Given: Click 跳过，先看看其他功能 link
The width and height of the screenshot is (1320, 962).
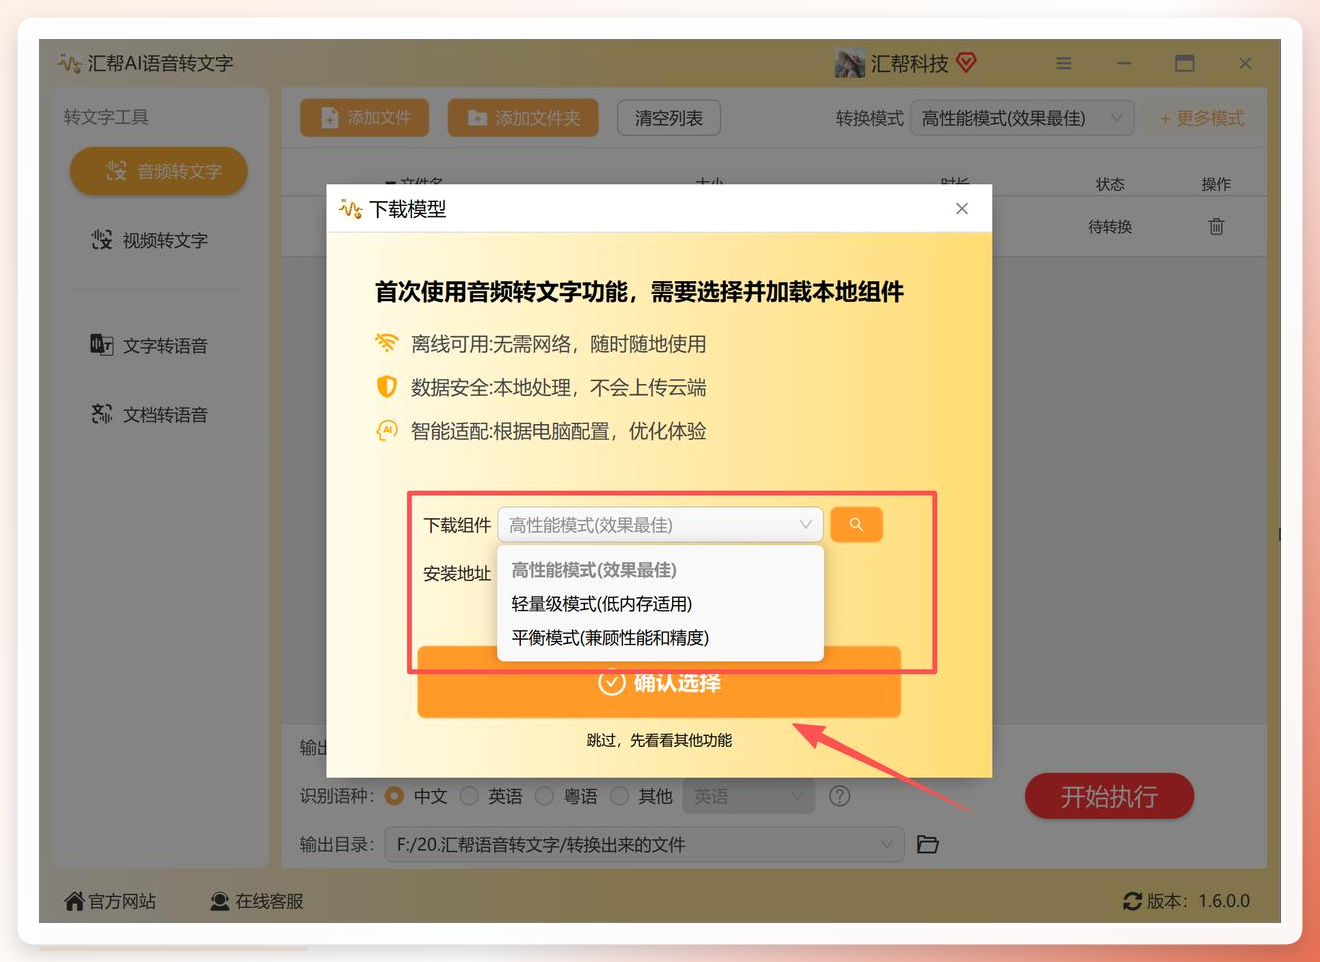Looking at the screenshot, I should click(x=659, y=740).
